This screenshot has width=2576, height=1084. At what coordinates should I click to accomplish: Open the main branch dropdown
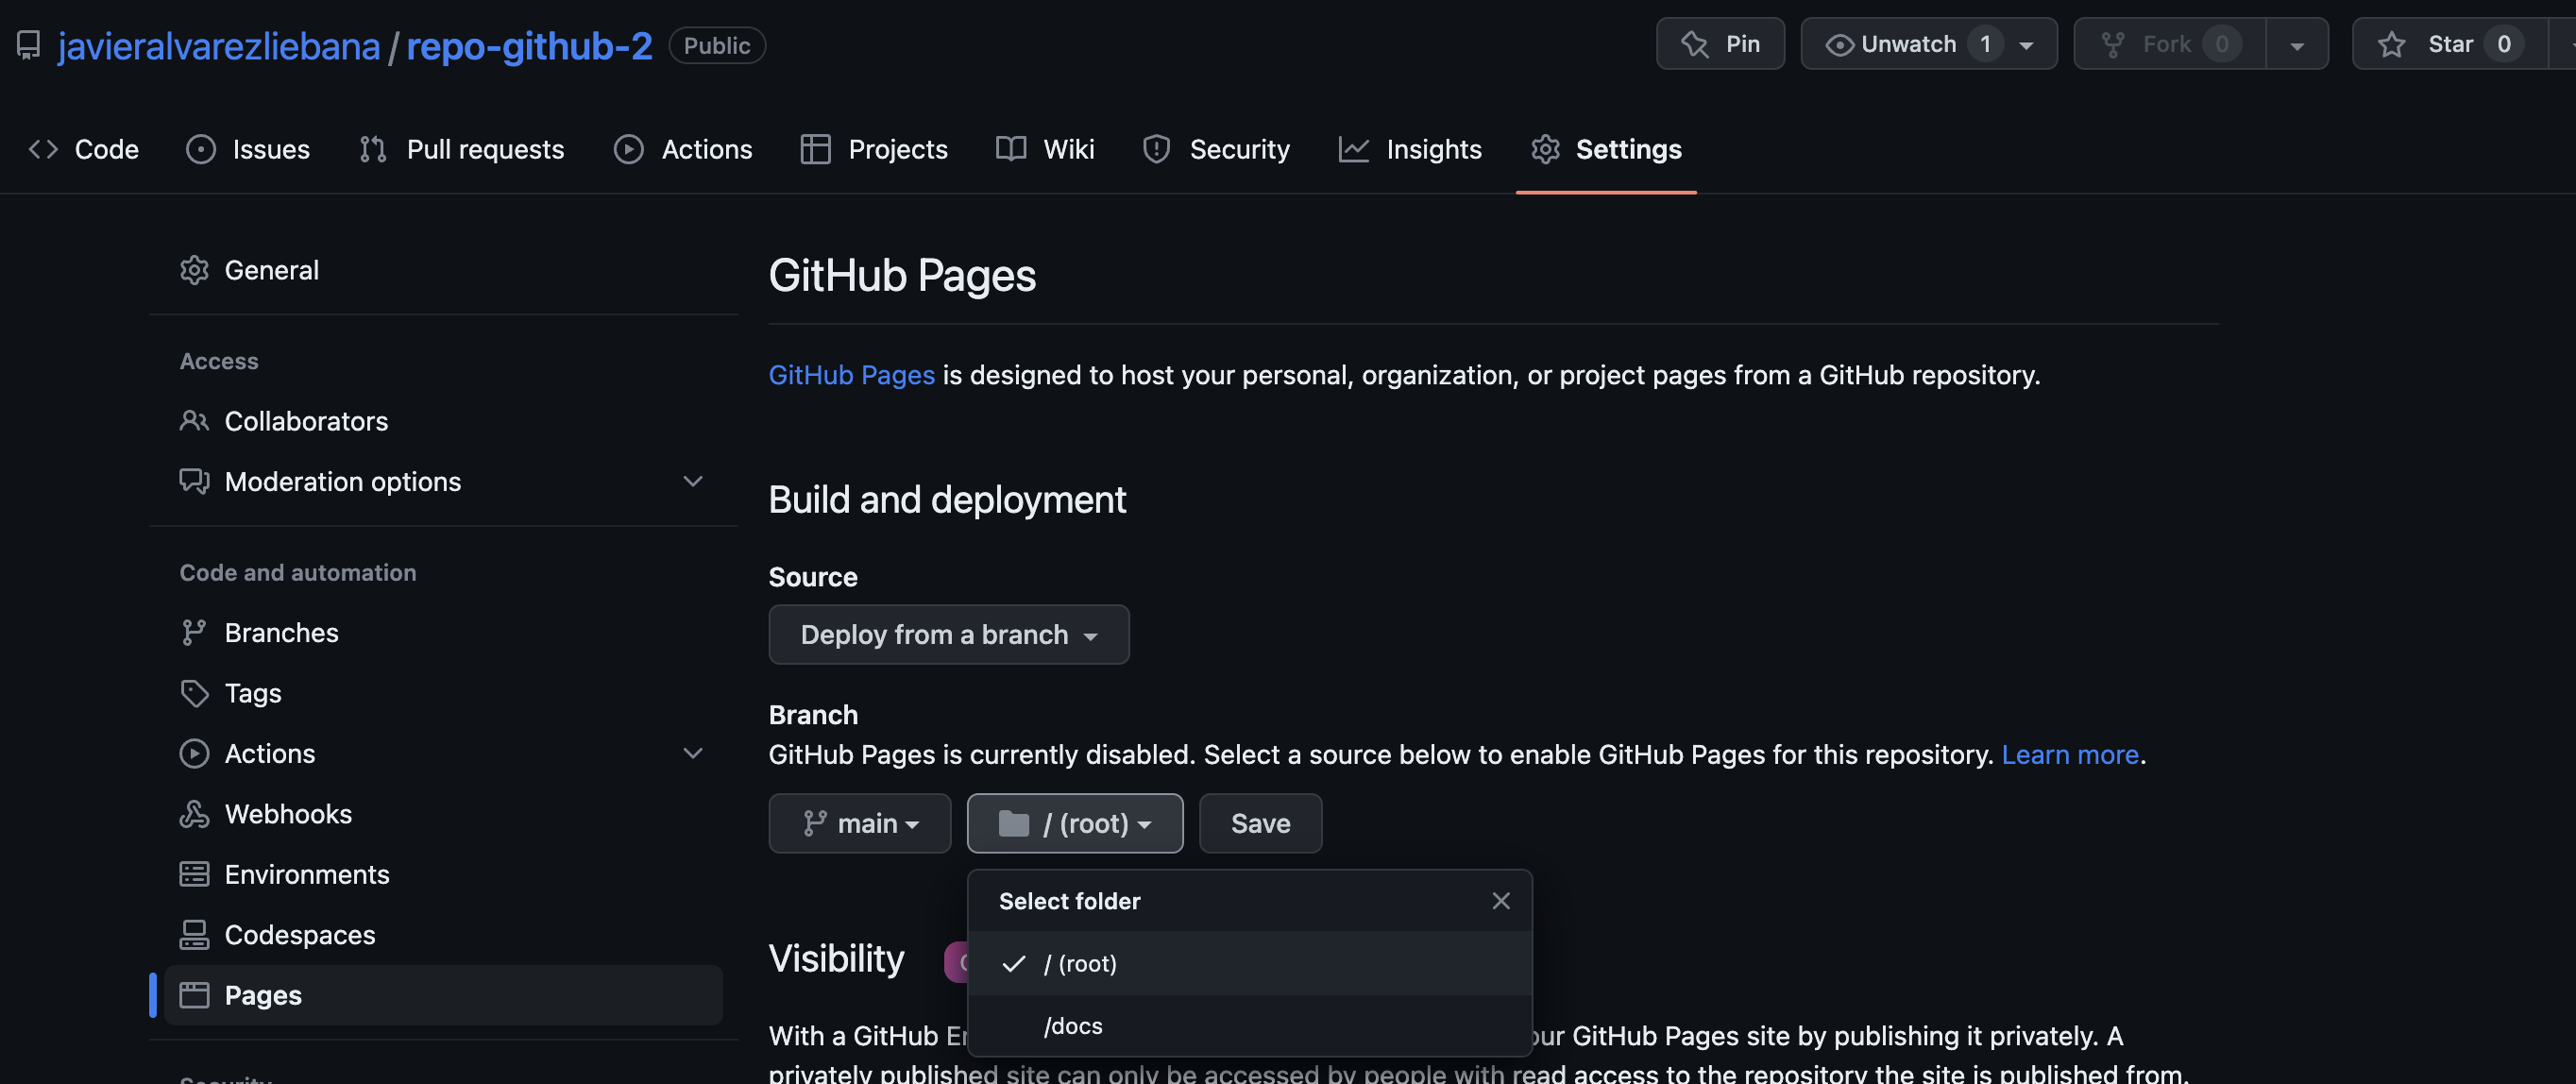point(859,823)
